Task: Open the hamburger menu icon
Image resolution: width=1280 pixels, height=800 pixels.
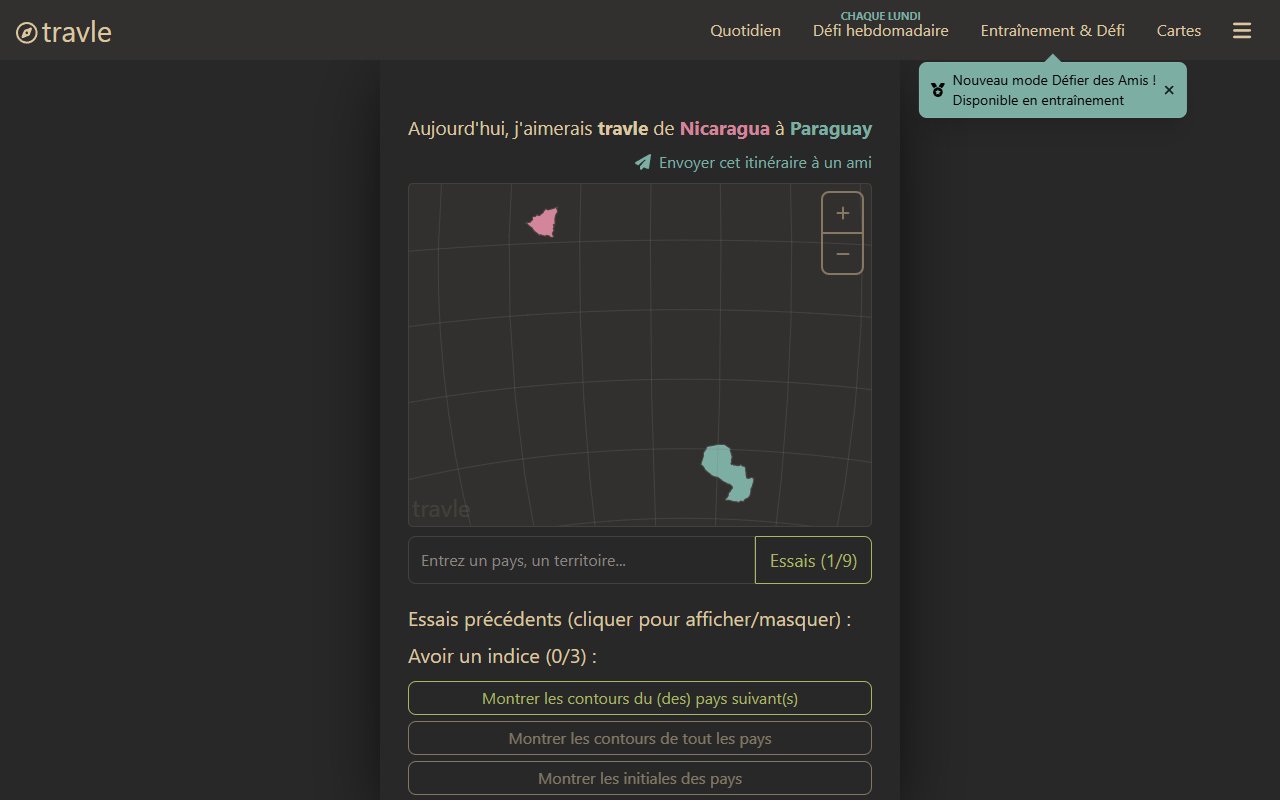Action: [1242, 31]
